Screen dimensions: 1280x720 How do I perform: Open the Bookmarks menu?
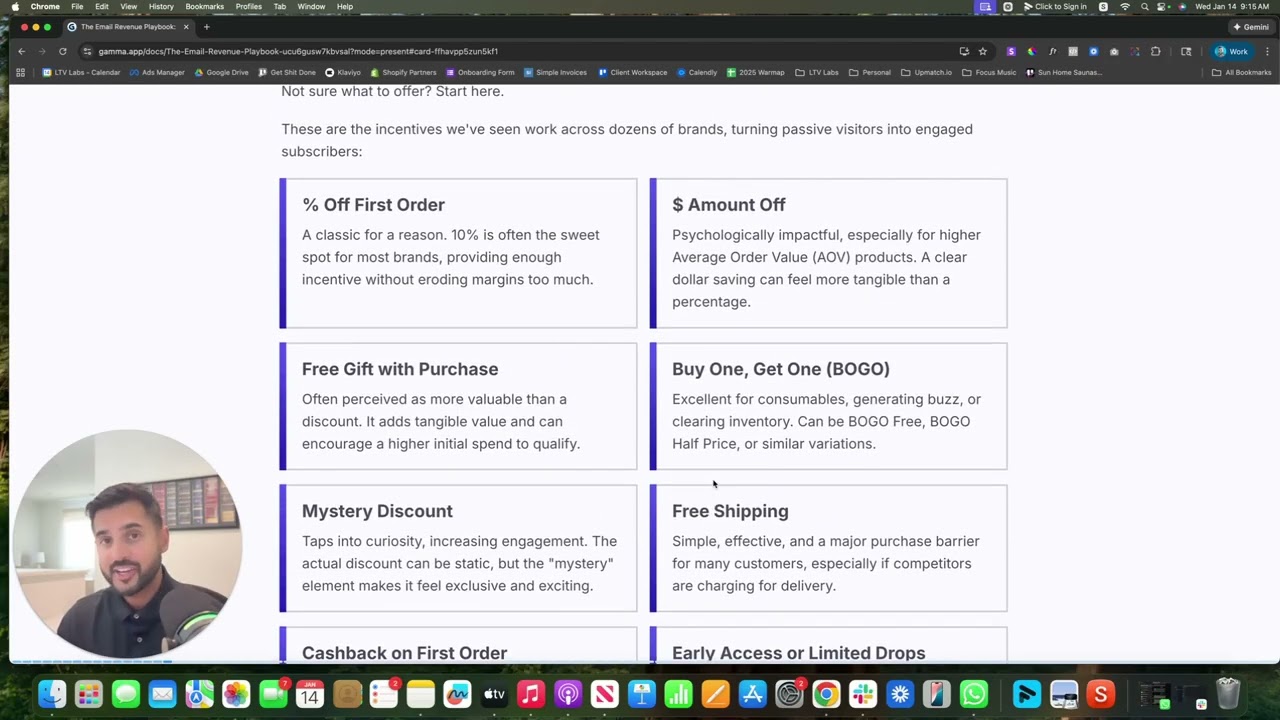pyautogui.click(x=204, y=6)
